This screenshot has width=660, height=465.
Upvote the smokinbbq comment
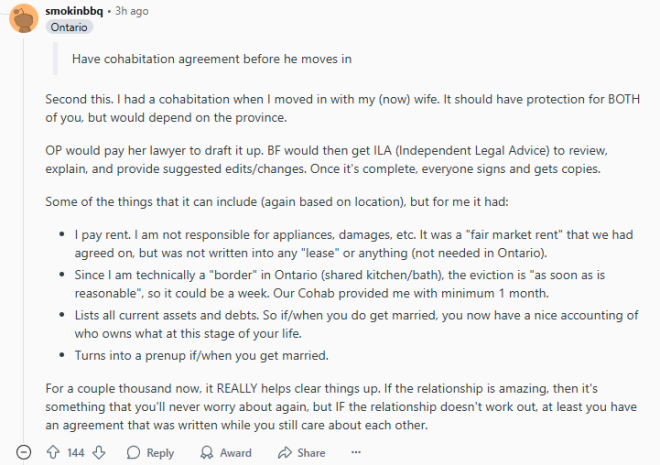tap(53, 452)
